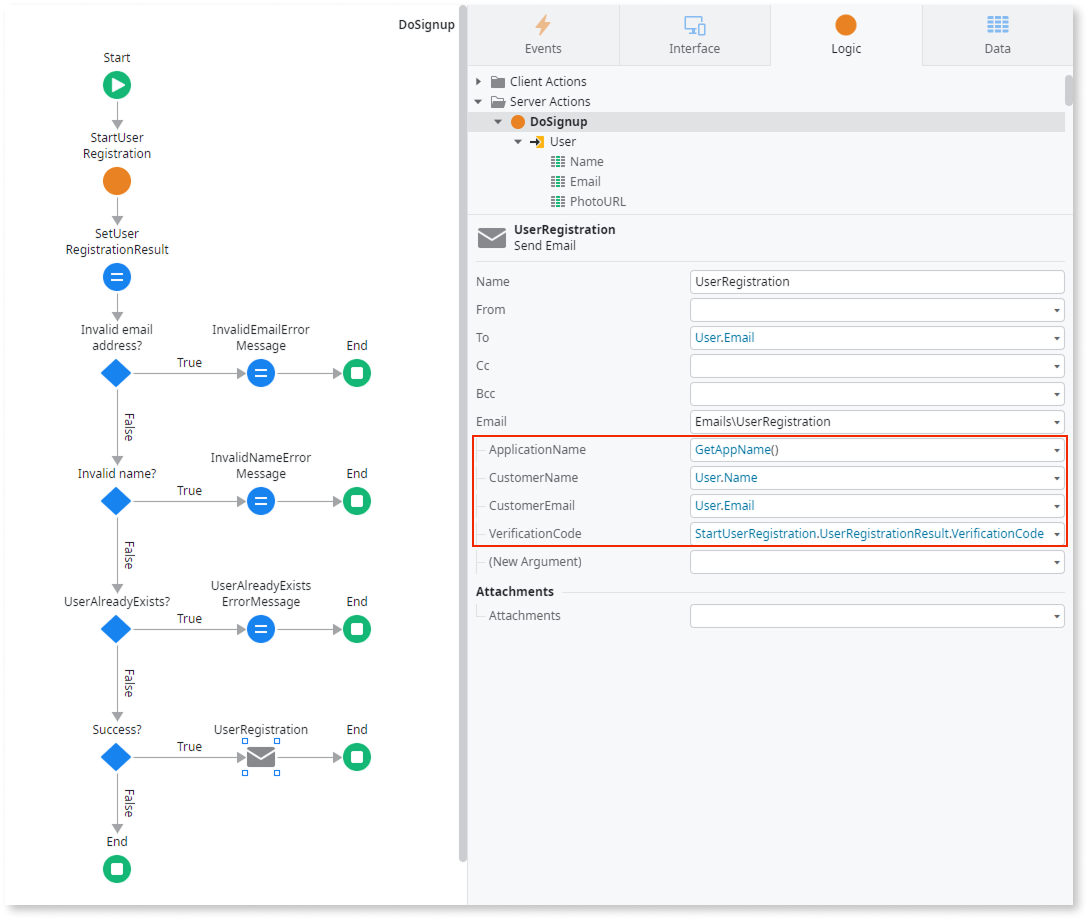The height and width of the screenshot is (920, 1088).
Task: Select the InvalidEmailErrorMessage assign node
Action: (x=261, y=373)
